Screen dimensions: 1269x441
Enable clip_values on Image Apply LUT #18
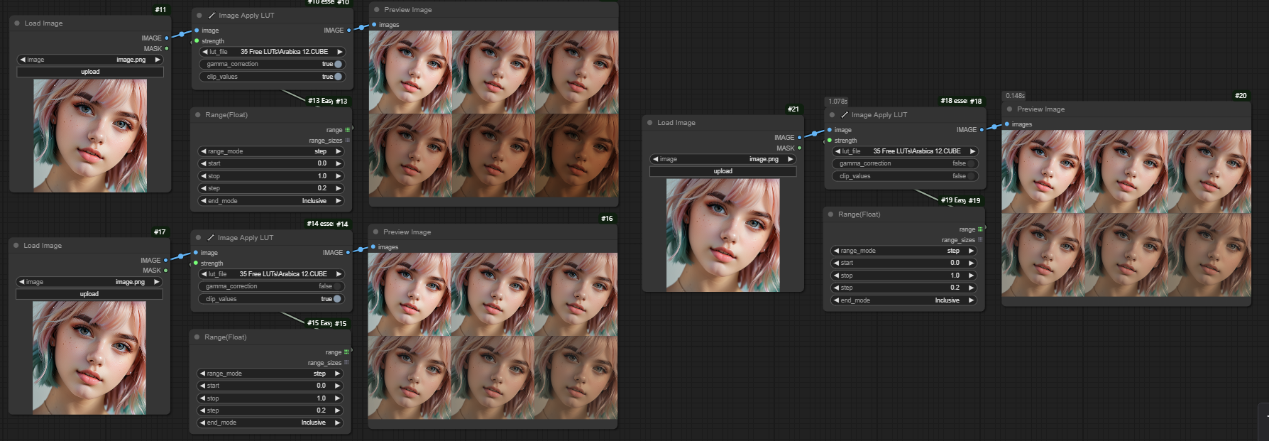[x=971, y=176]
